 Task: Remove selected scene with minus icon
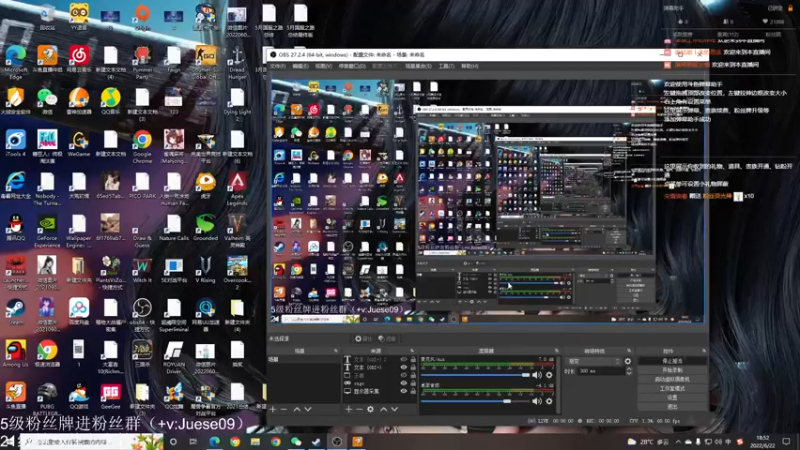point(284,409)
